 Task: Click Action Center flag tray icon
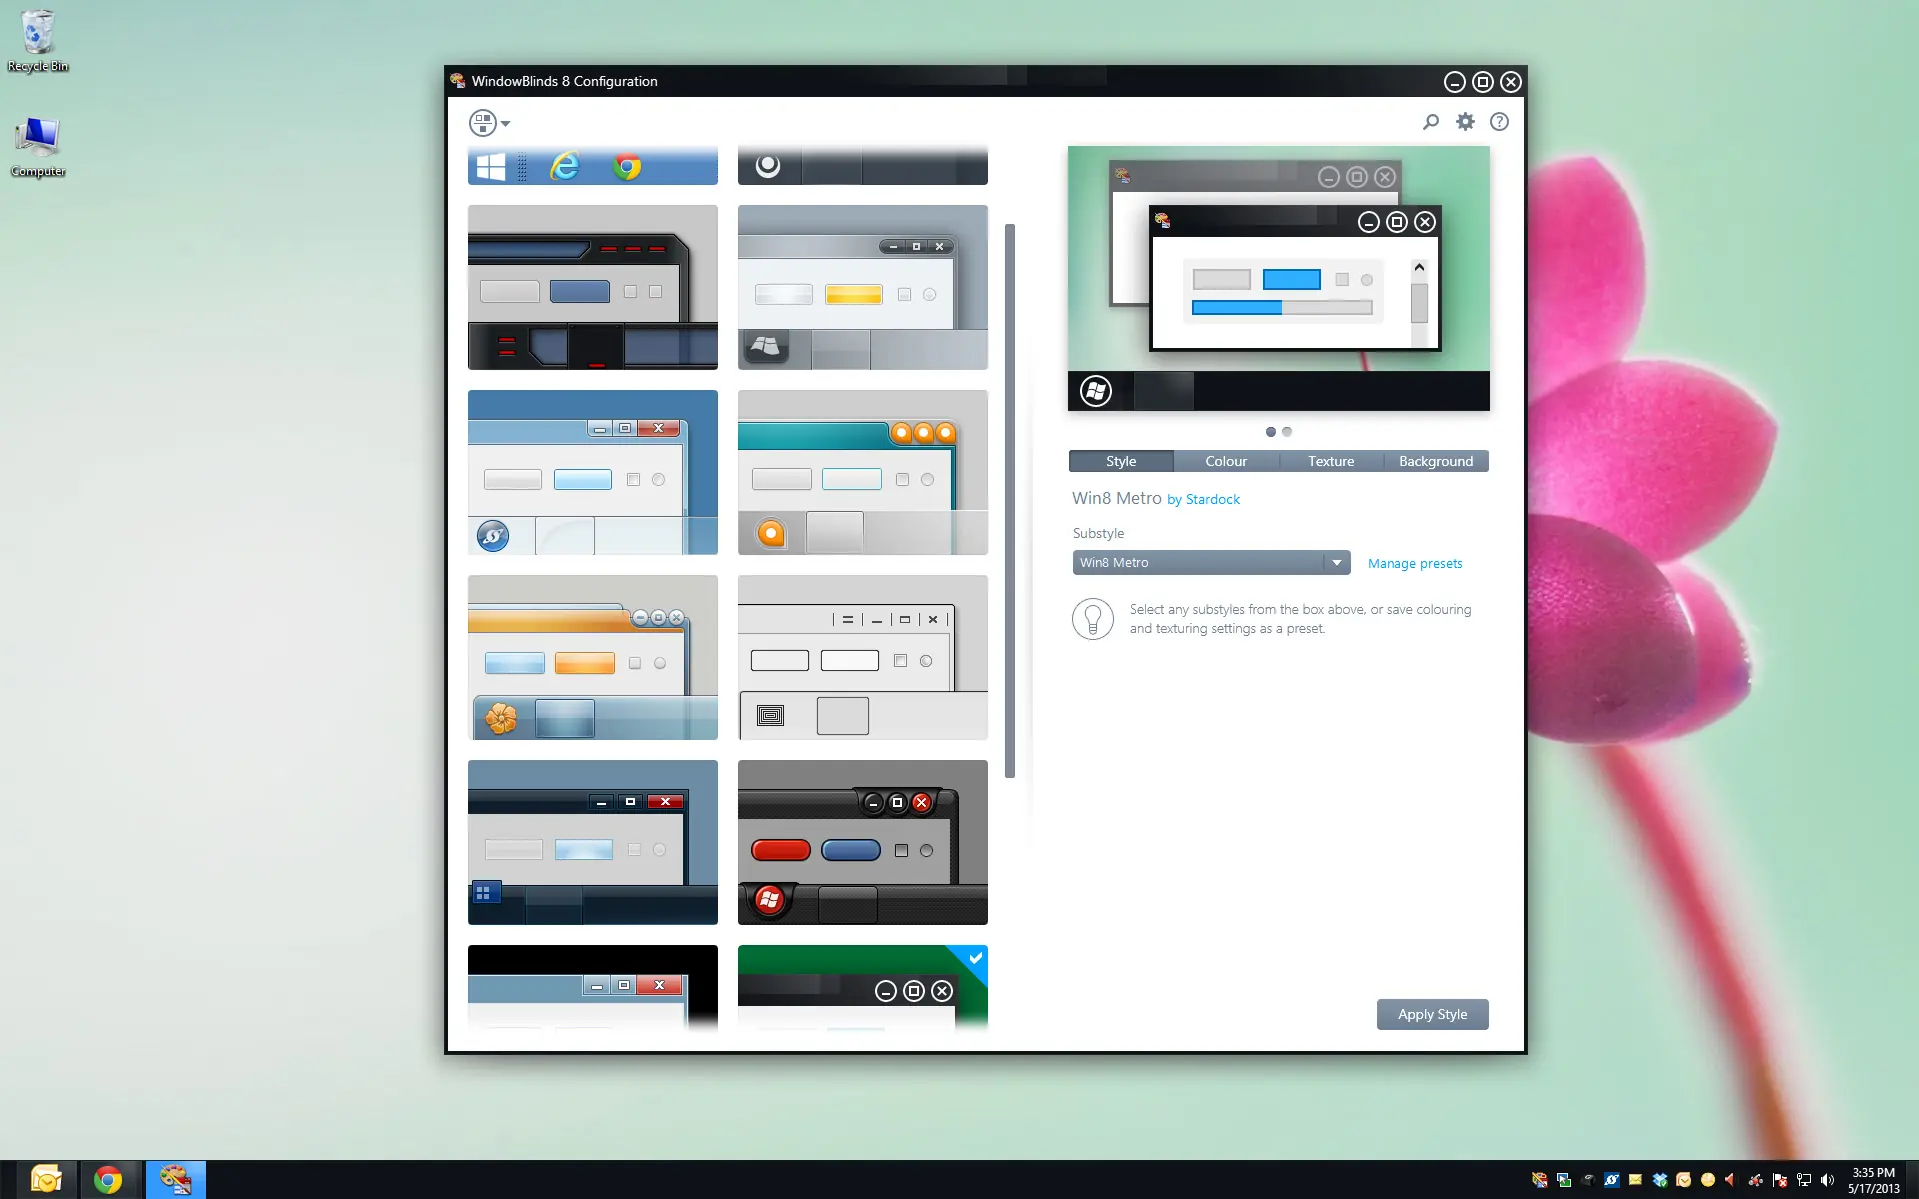pyautogui.click(x=1780, y=1180)
